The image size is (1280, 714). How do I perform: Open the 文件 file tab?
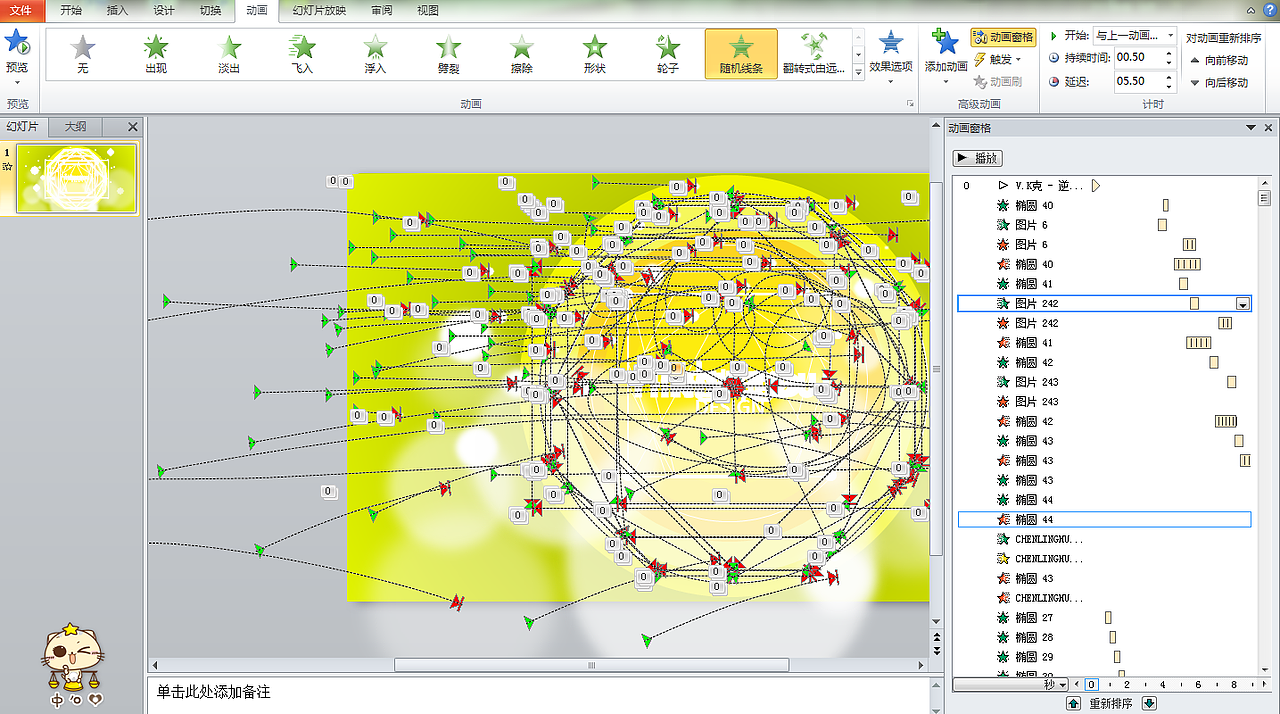[x=22, y=11]
